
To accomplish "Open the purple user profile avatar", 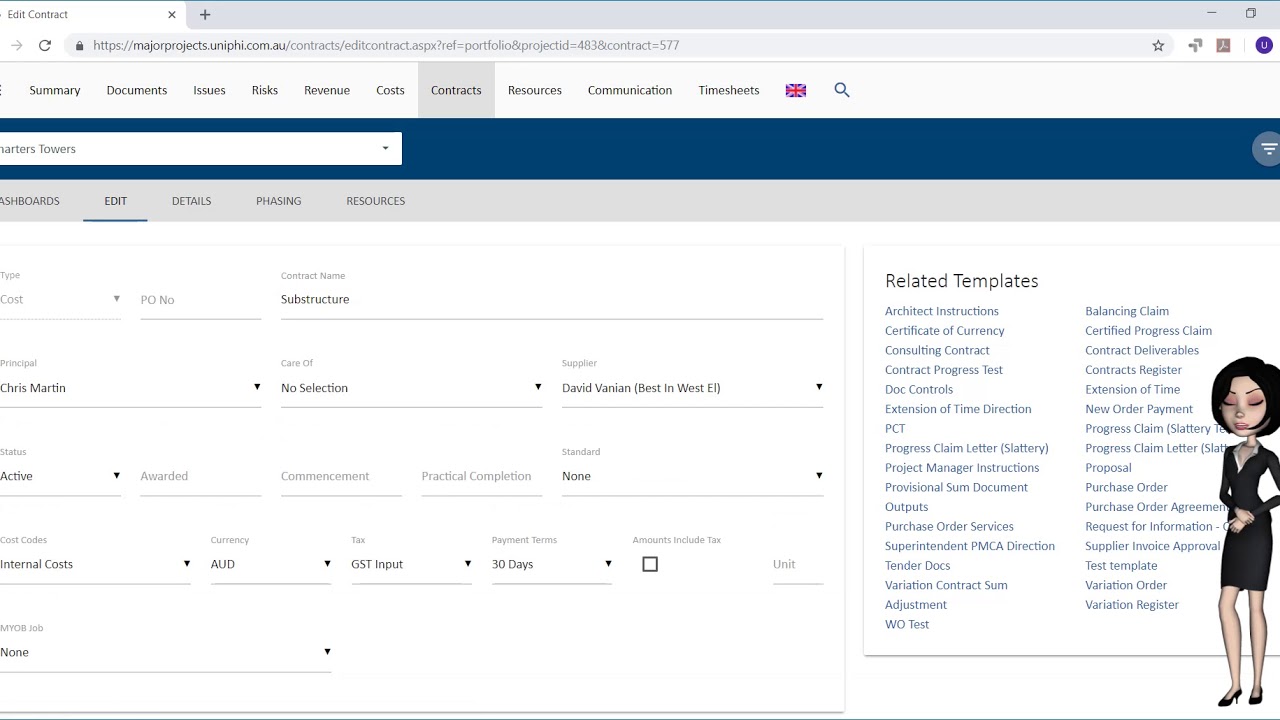I will click(x=1264, y=45).
